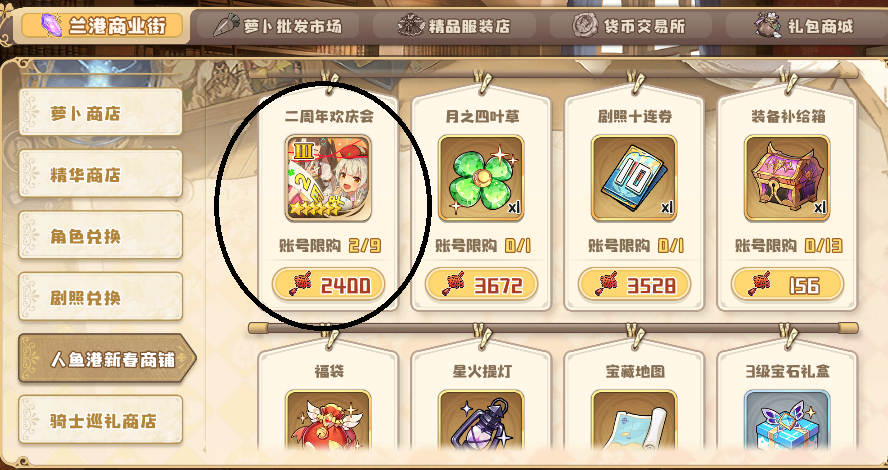888x470 pixels.
Task: Buy 二周年欢庆会 for 2400
Action: pyautogui.click(x=328, y=284)
